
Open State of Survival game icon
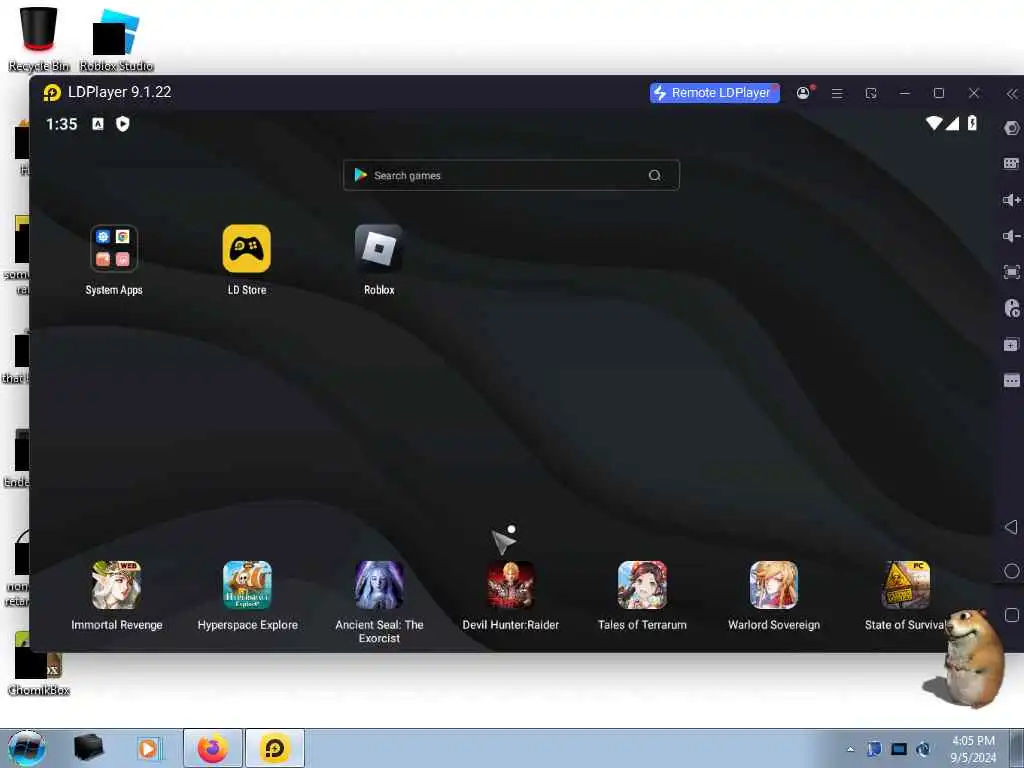[x=906, y=585]
